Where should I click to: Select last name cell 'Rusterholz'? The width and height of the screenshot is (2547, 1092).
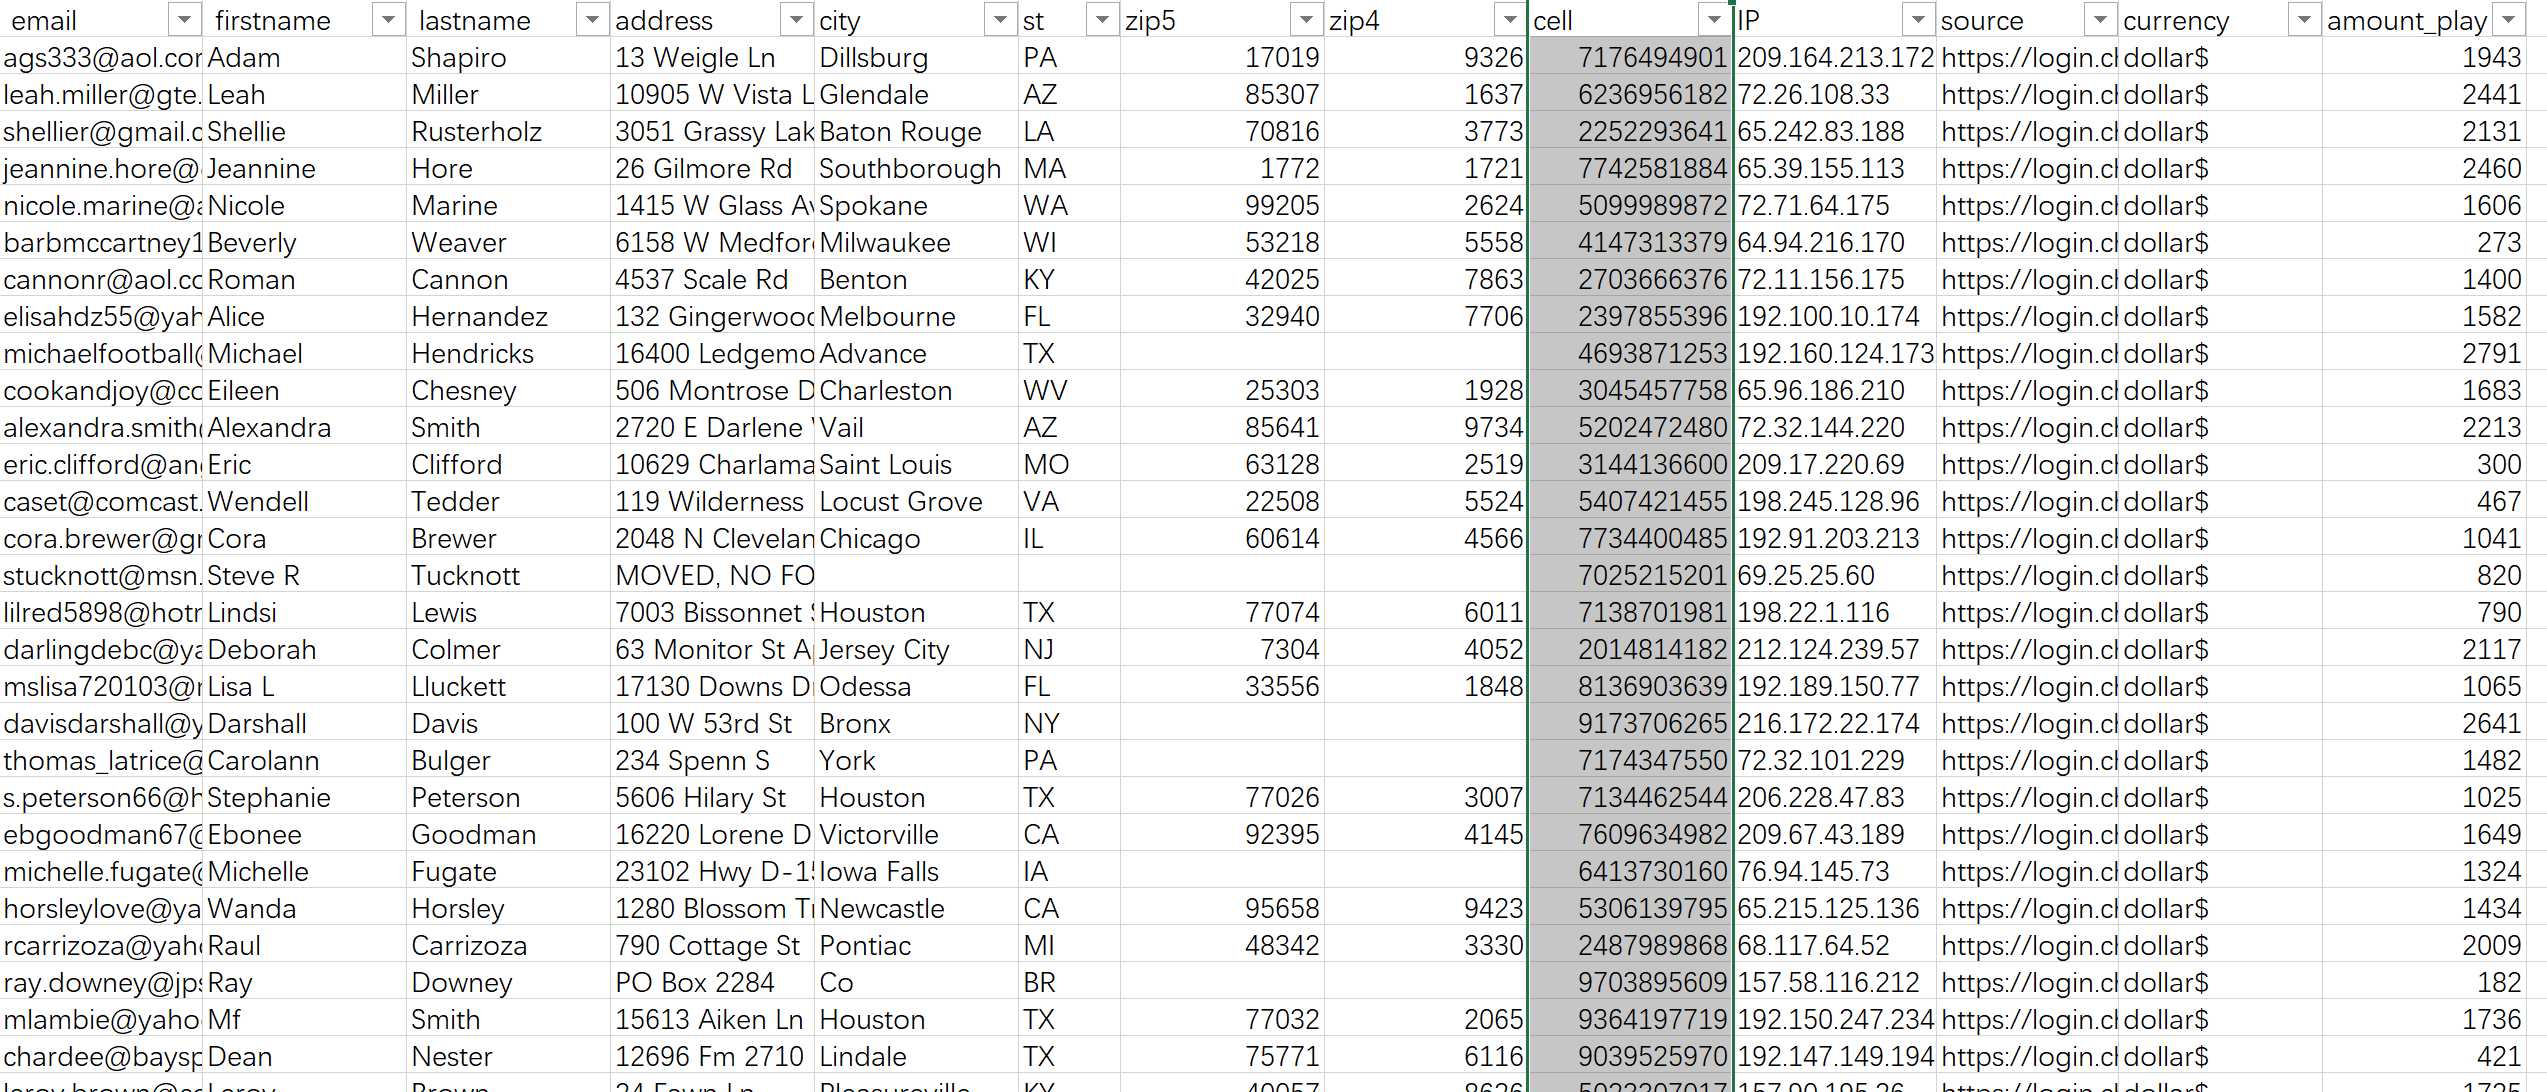click(x=509, y=132)
